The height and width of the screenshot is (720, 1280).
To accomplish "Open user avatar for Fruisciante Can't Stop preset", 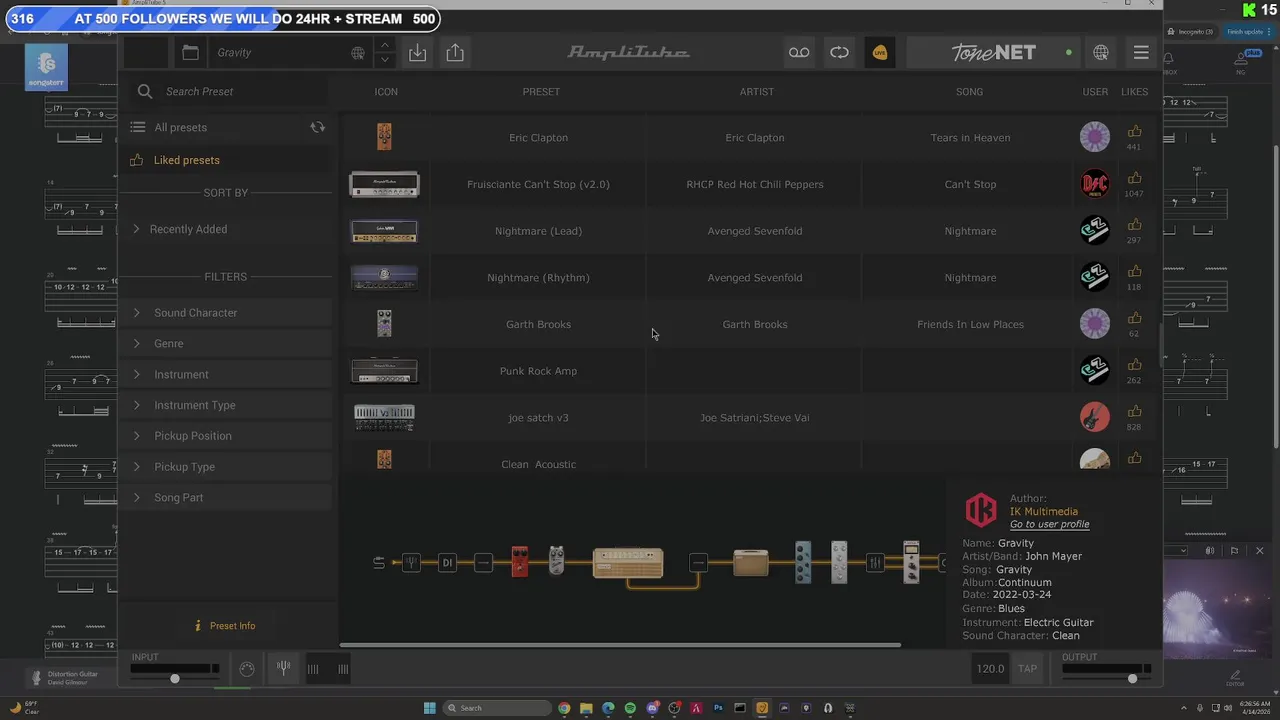I will point(1095,184).
